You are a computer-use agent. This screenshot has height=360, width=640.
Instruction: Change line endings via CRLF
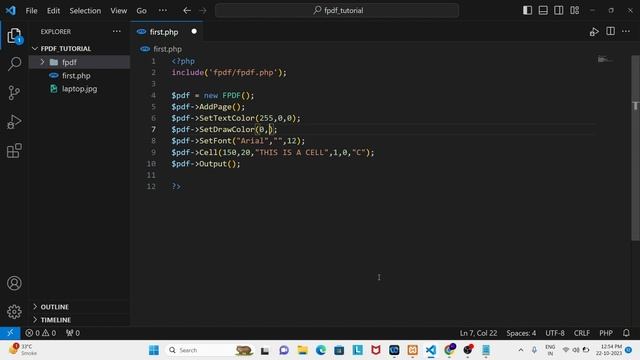pyautogui.click(x=582, y=333)
